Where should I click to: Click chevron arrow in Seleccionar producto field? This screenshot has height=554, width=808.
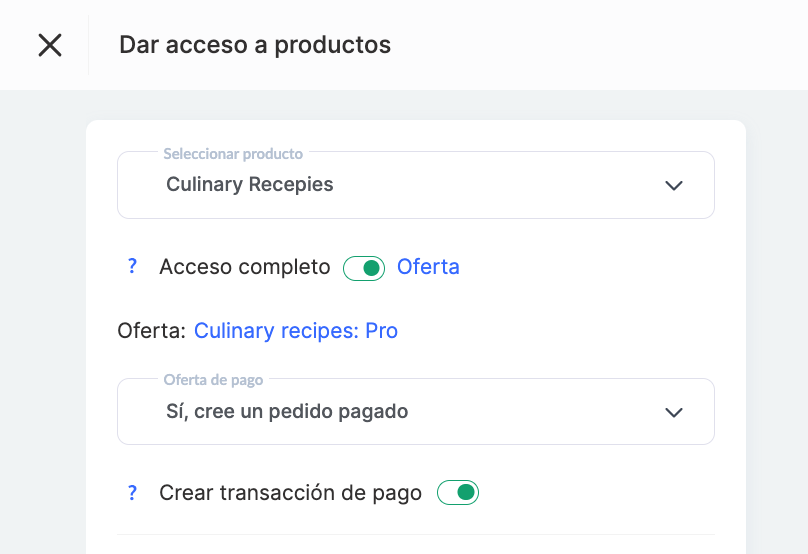pos(674,185)
